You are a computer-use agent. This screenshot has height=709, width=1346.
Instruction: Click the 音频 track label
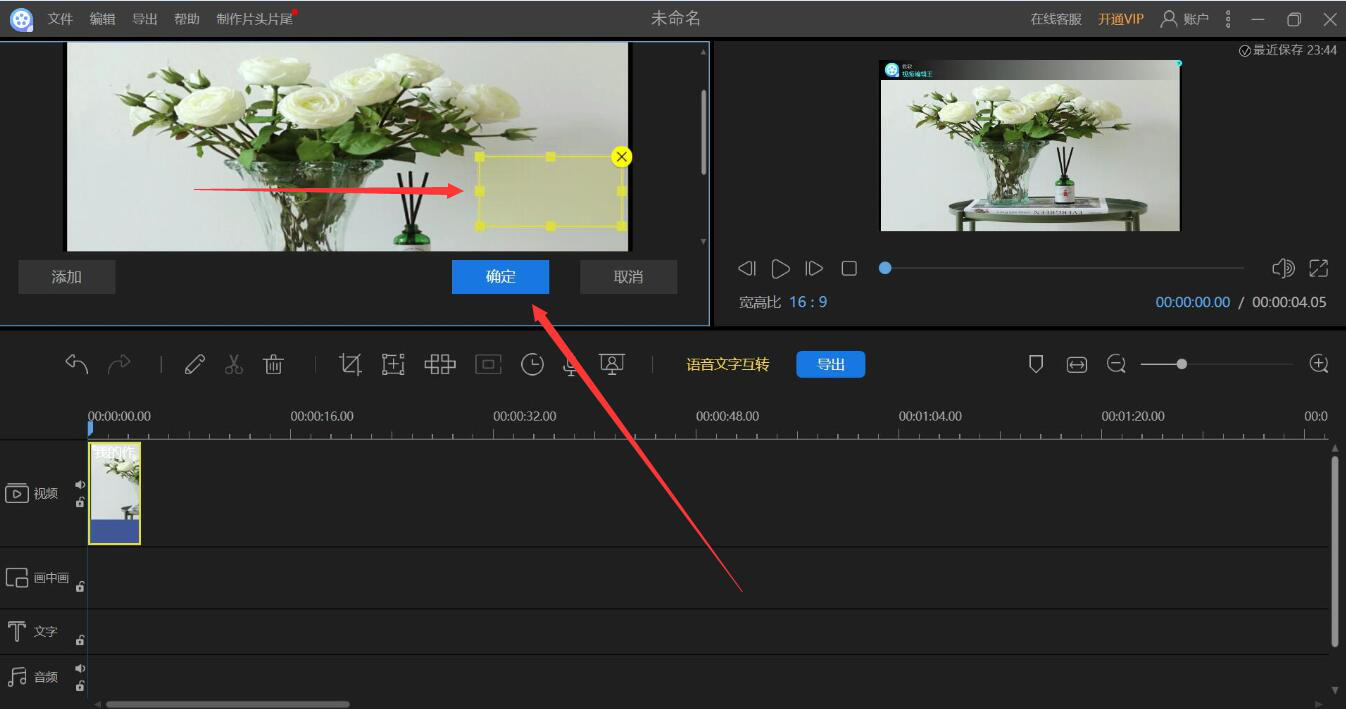click(x=46, y=677)
